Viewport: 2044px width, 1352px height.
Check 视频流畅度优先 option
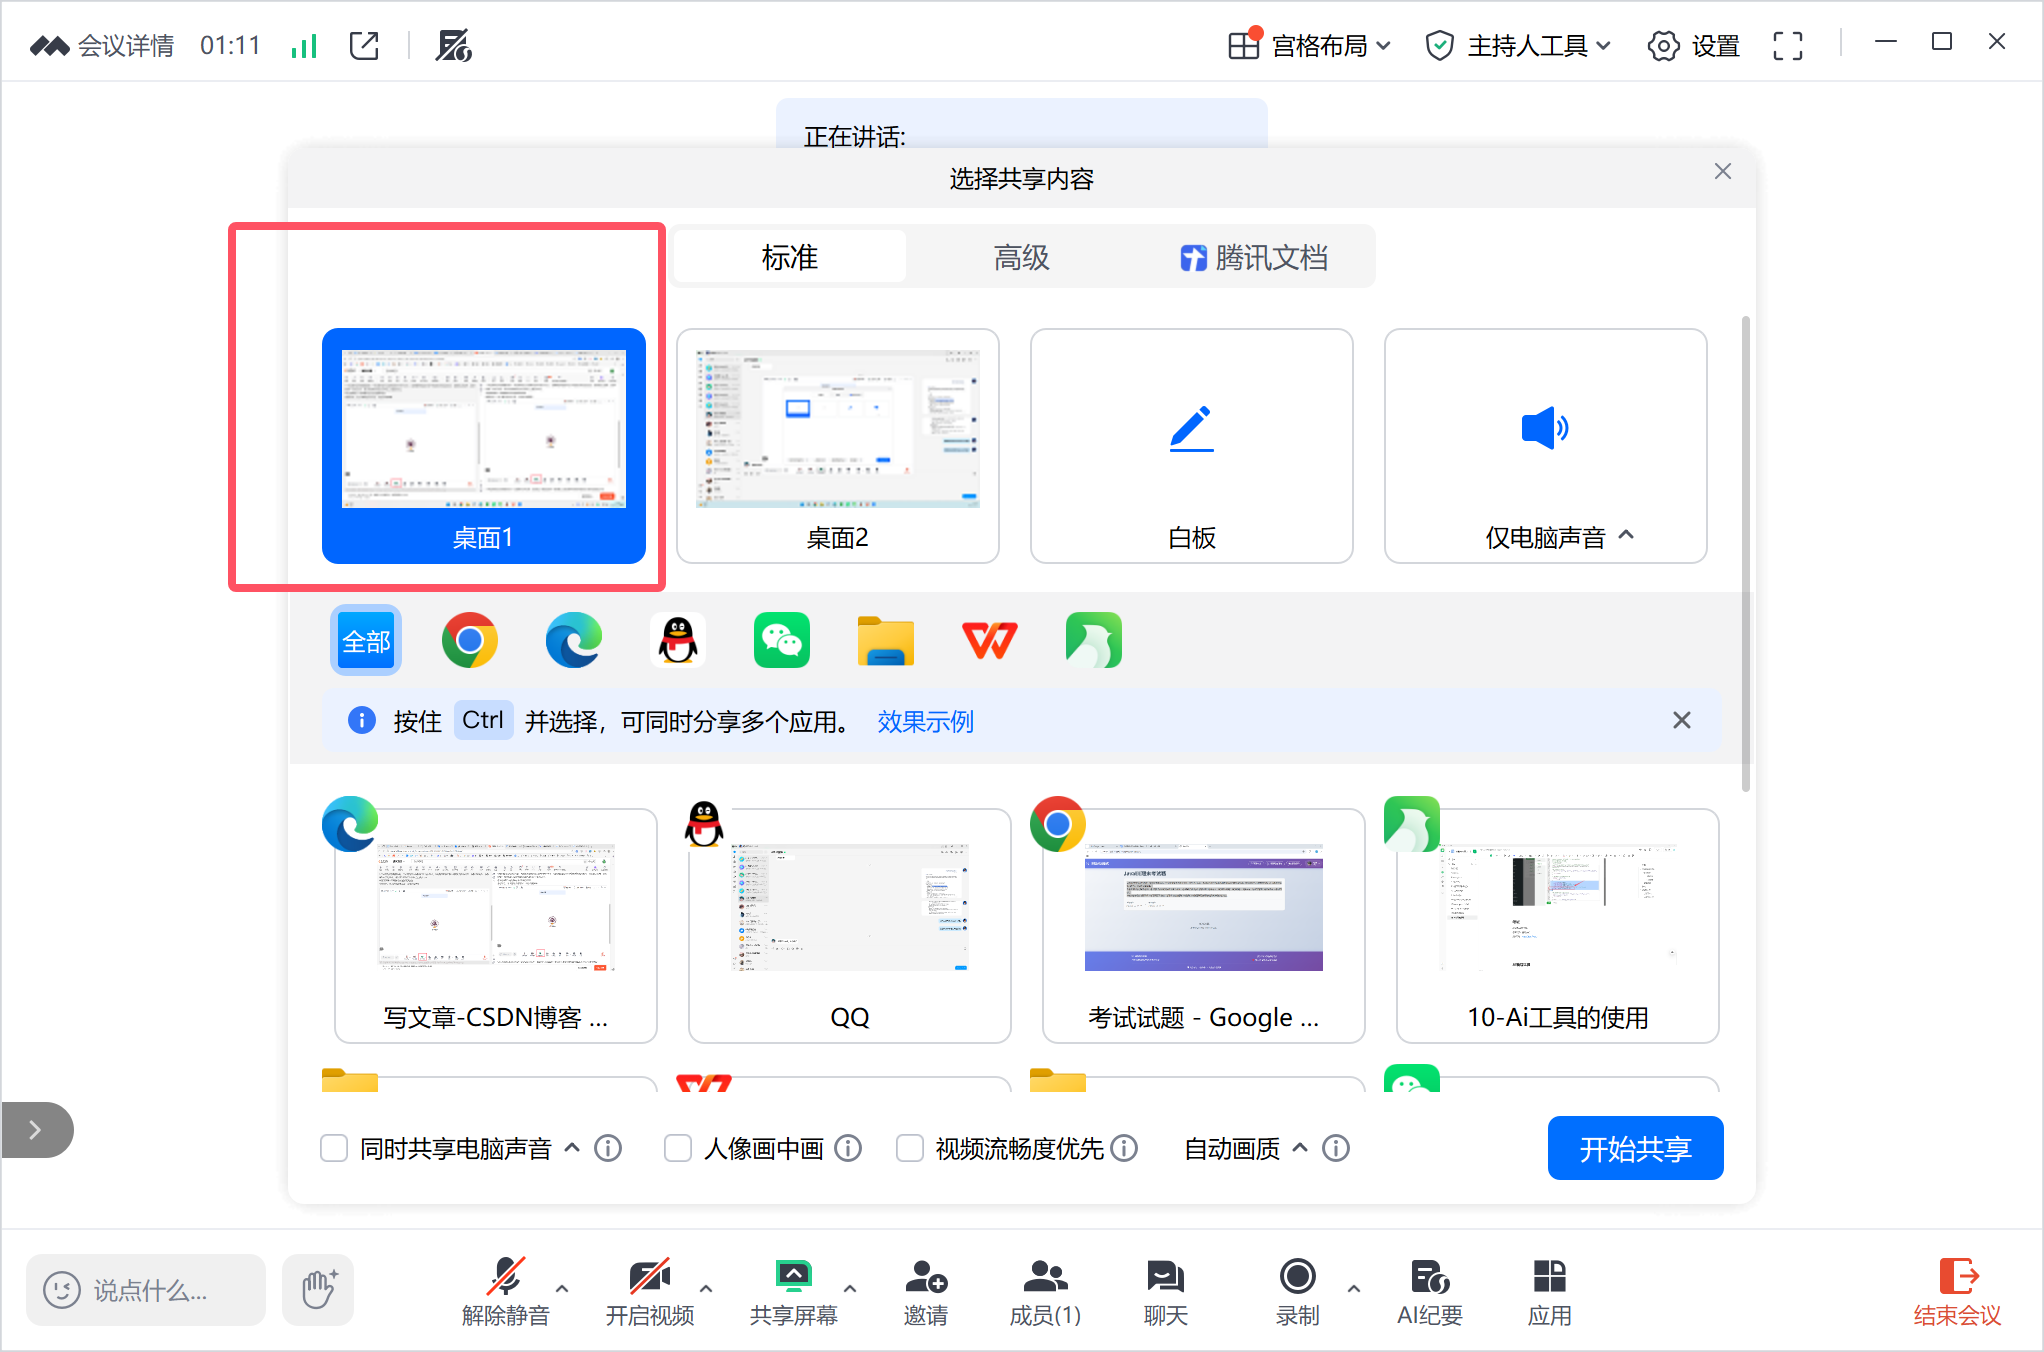[909, 1148]
